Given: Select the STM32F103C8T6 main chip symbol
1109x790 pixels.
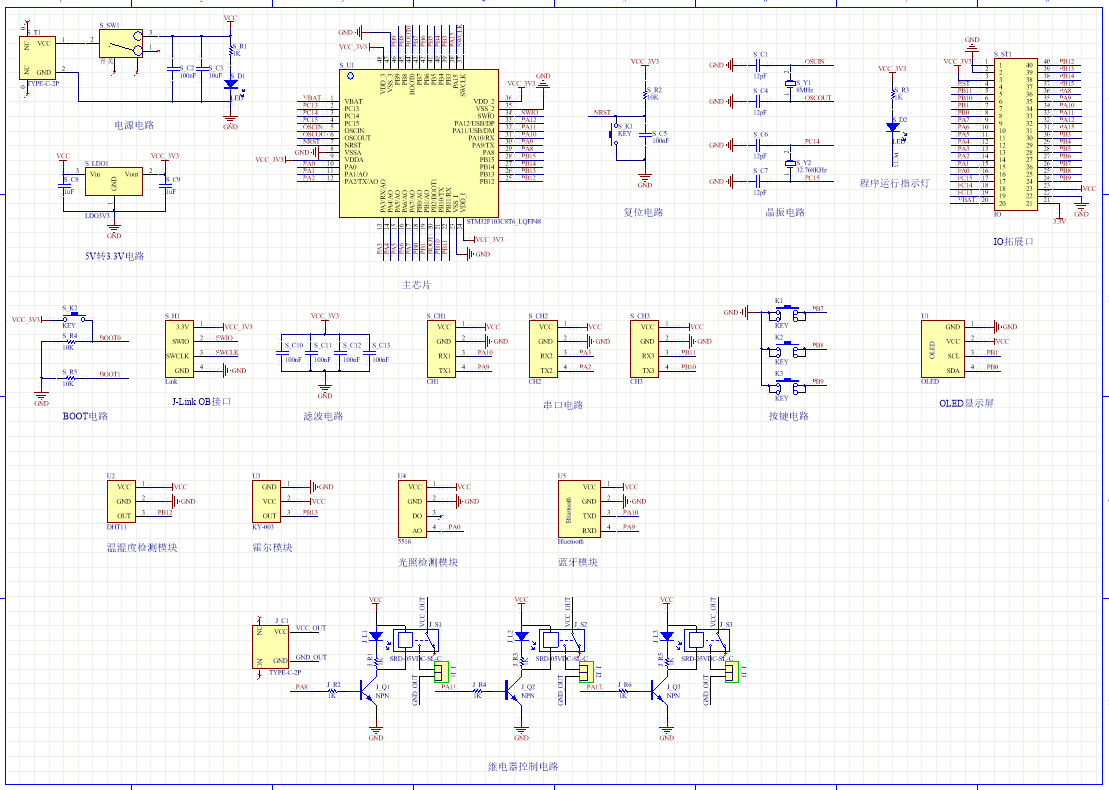Looking at the screenshot, I should click(x=419, y=143).
